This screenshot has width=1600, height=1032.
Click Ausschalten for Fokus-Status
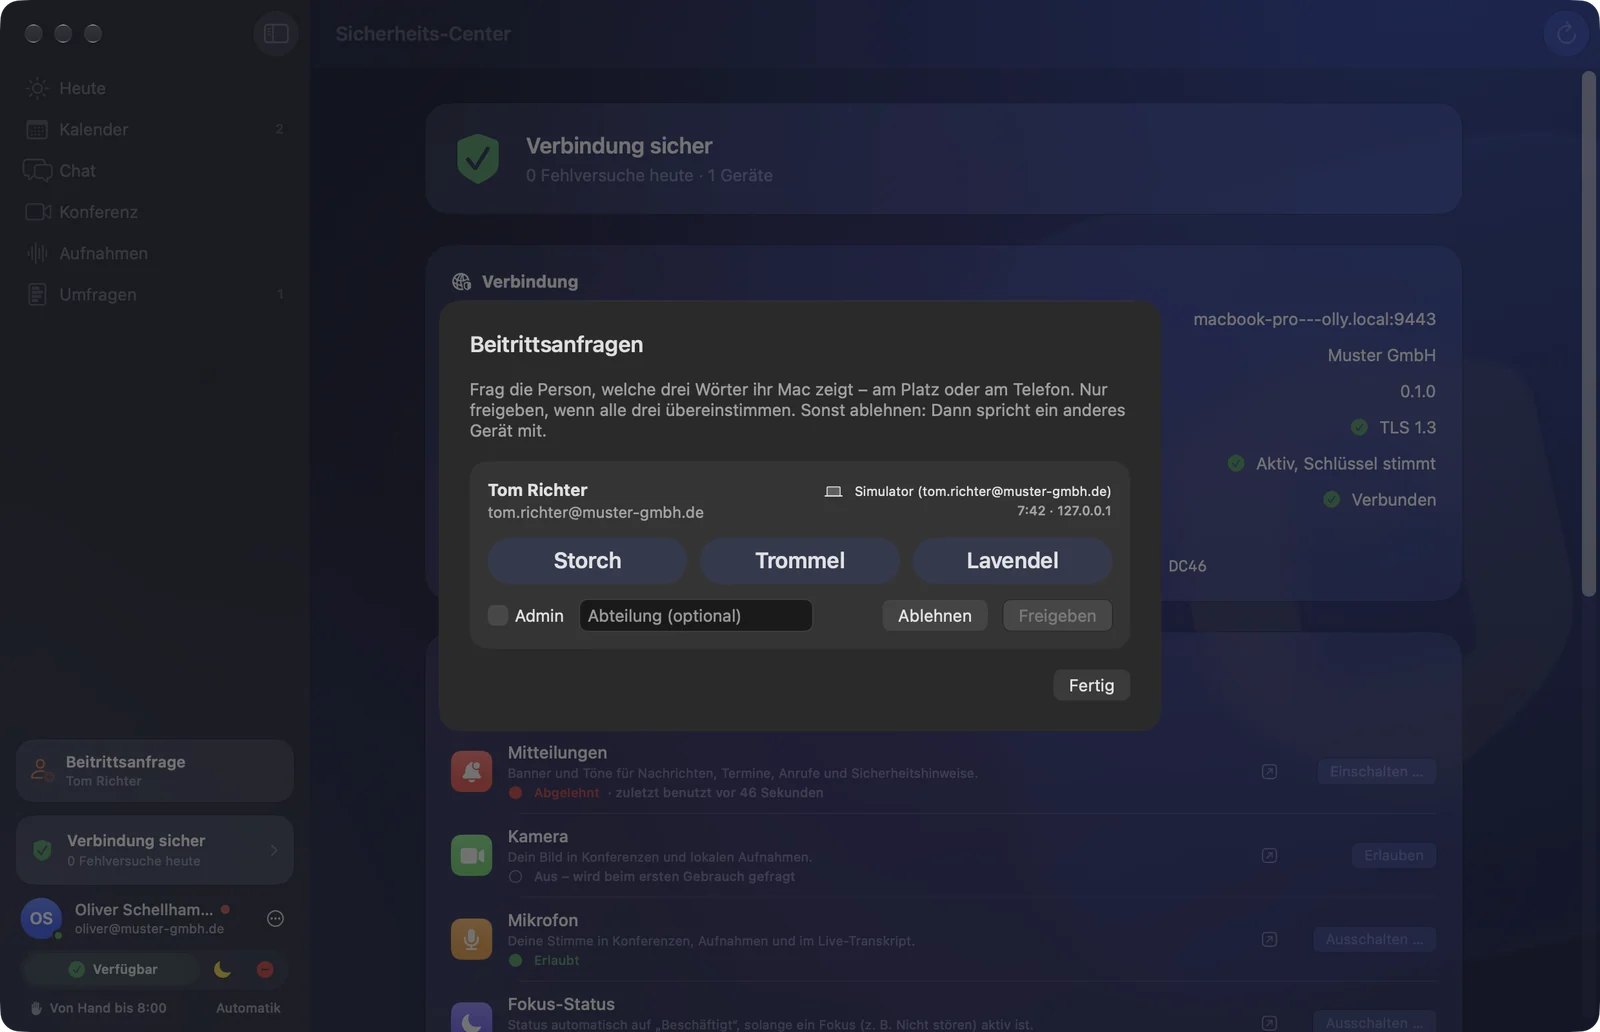click(x=1374, y=1021)
